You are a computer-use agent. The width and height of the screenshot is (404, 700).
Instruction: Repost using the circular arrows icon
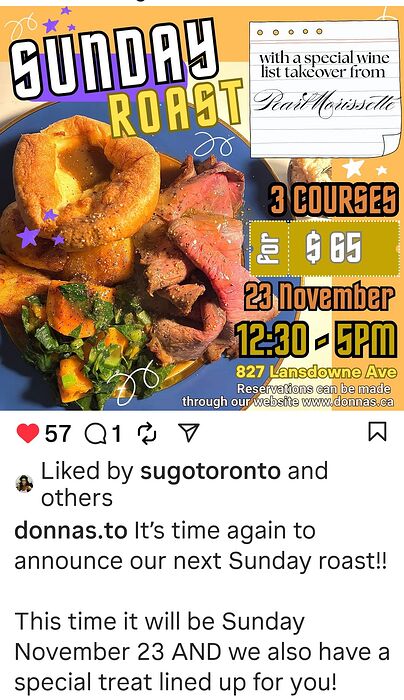[x=147, y=433]
